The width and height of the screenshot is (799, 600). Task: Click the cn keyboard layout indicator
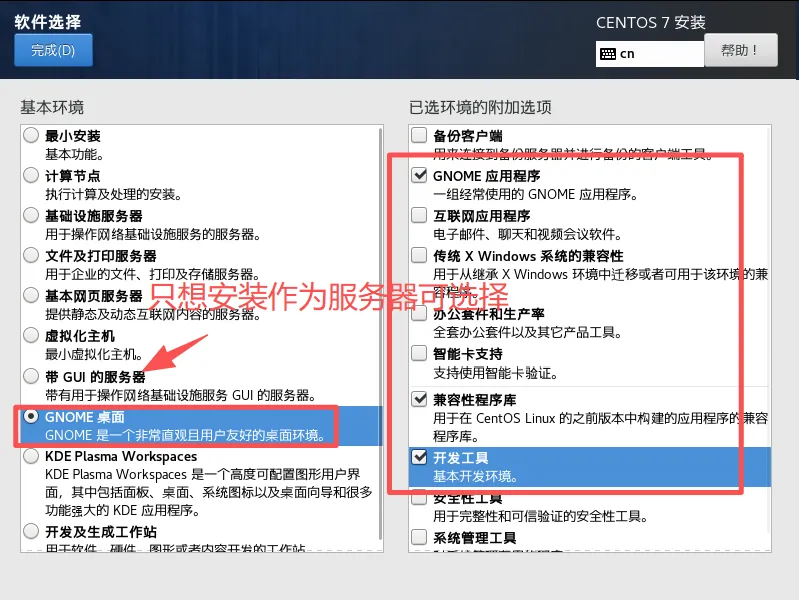coord(650,54)
